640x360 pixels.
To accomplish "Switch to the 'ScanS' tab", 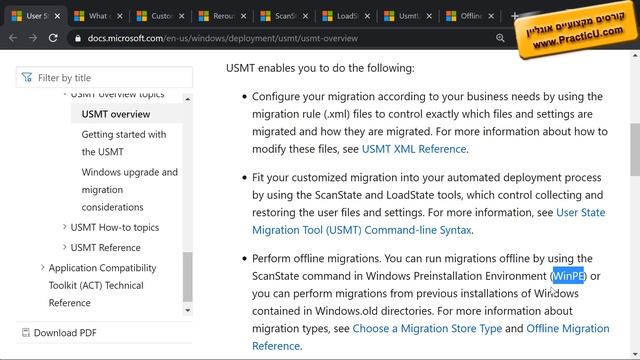I will point(283,16).
